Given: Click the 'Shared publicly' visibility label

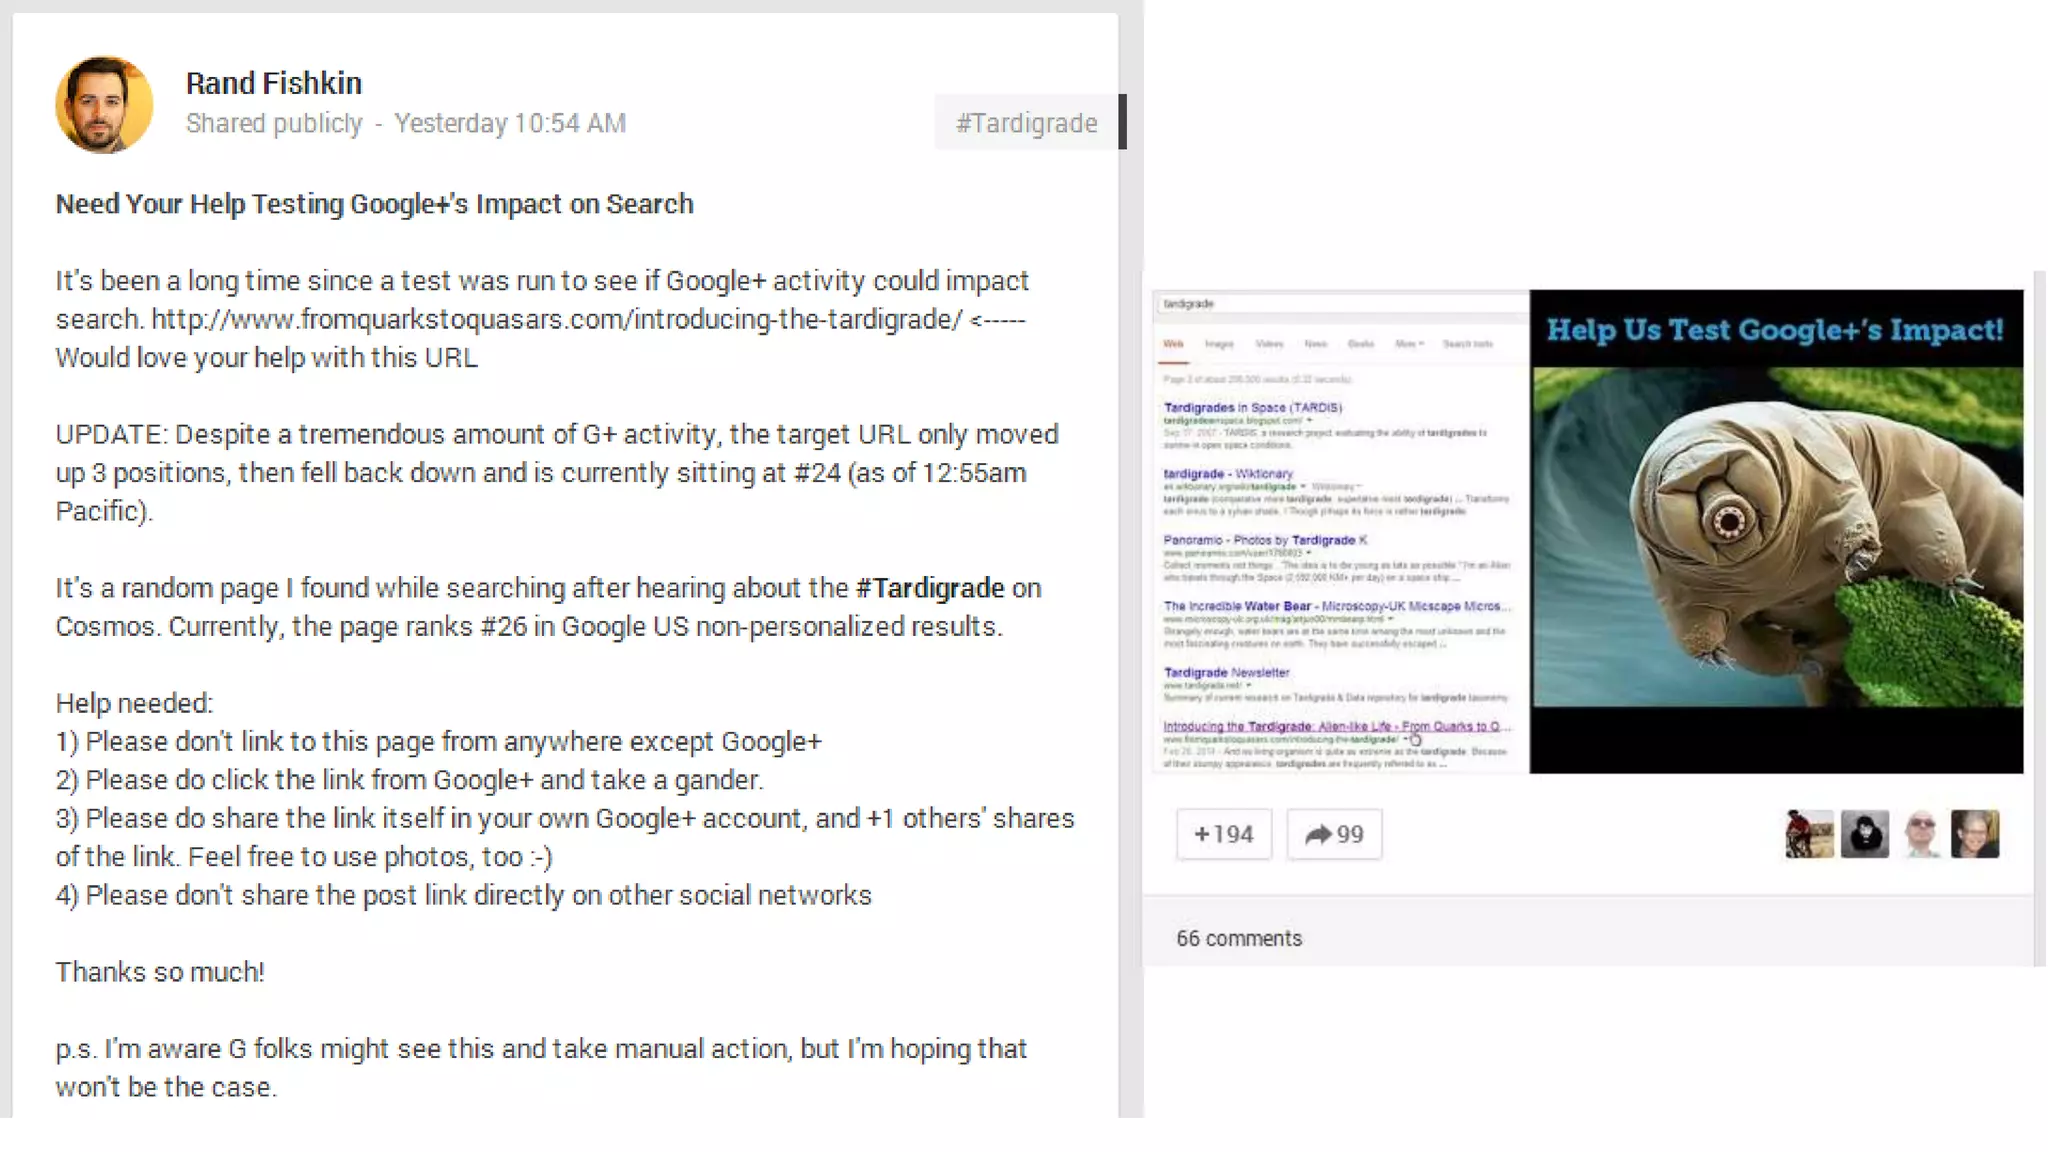Looking at the screenshot, I should tap(273, 123).
